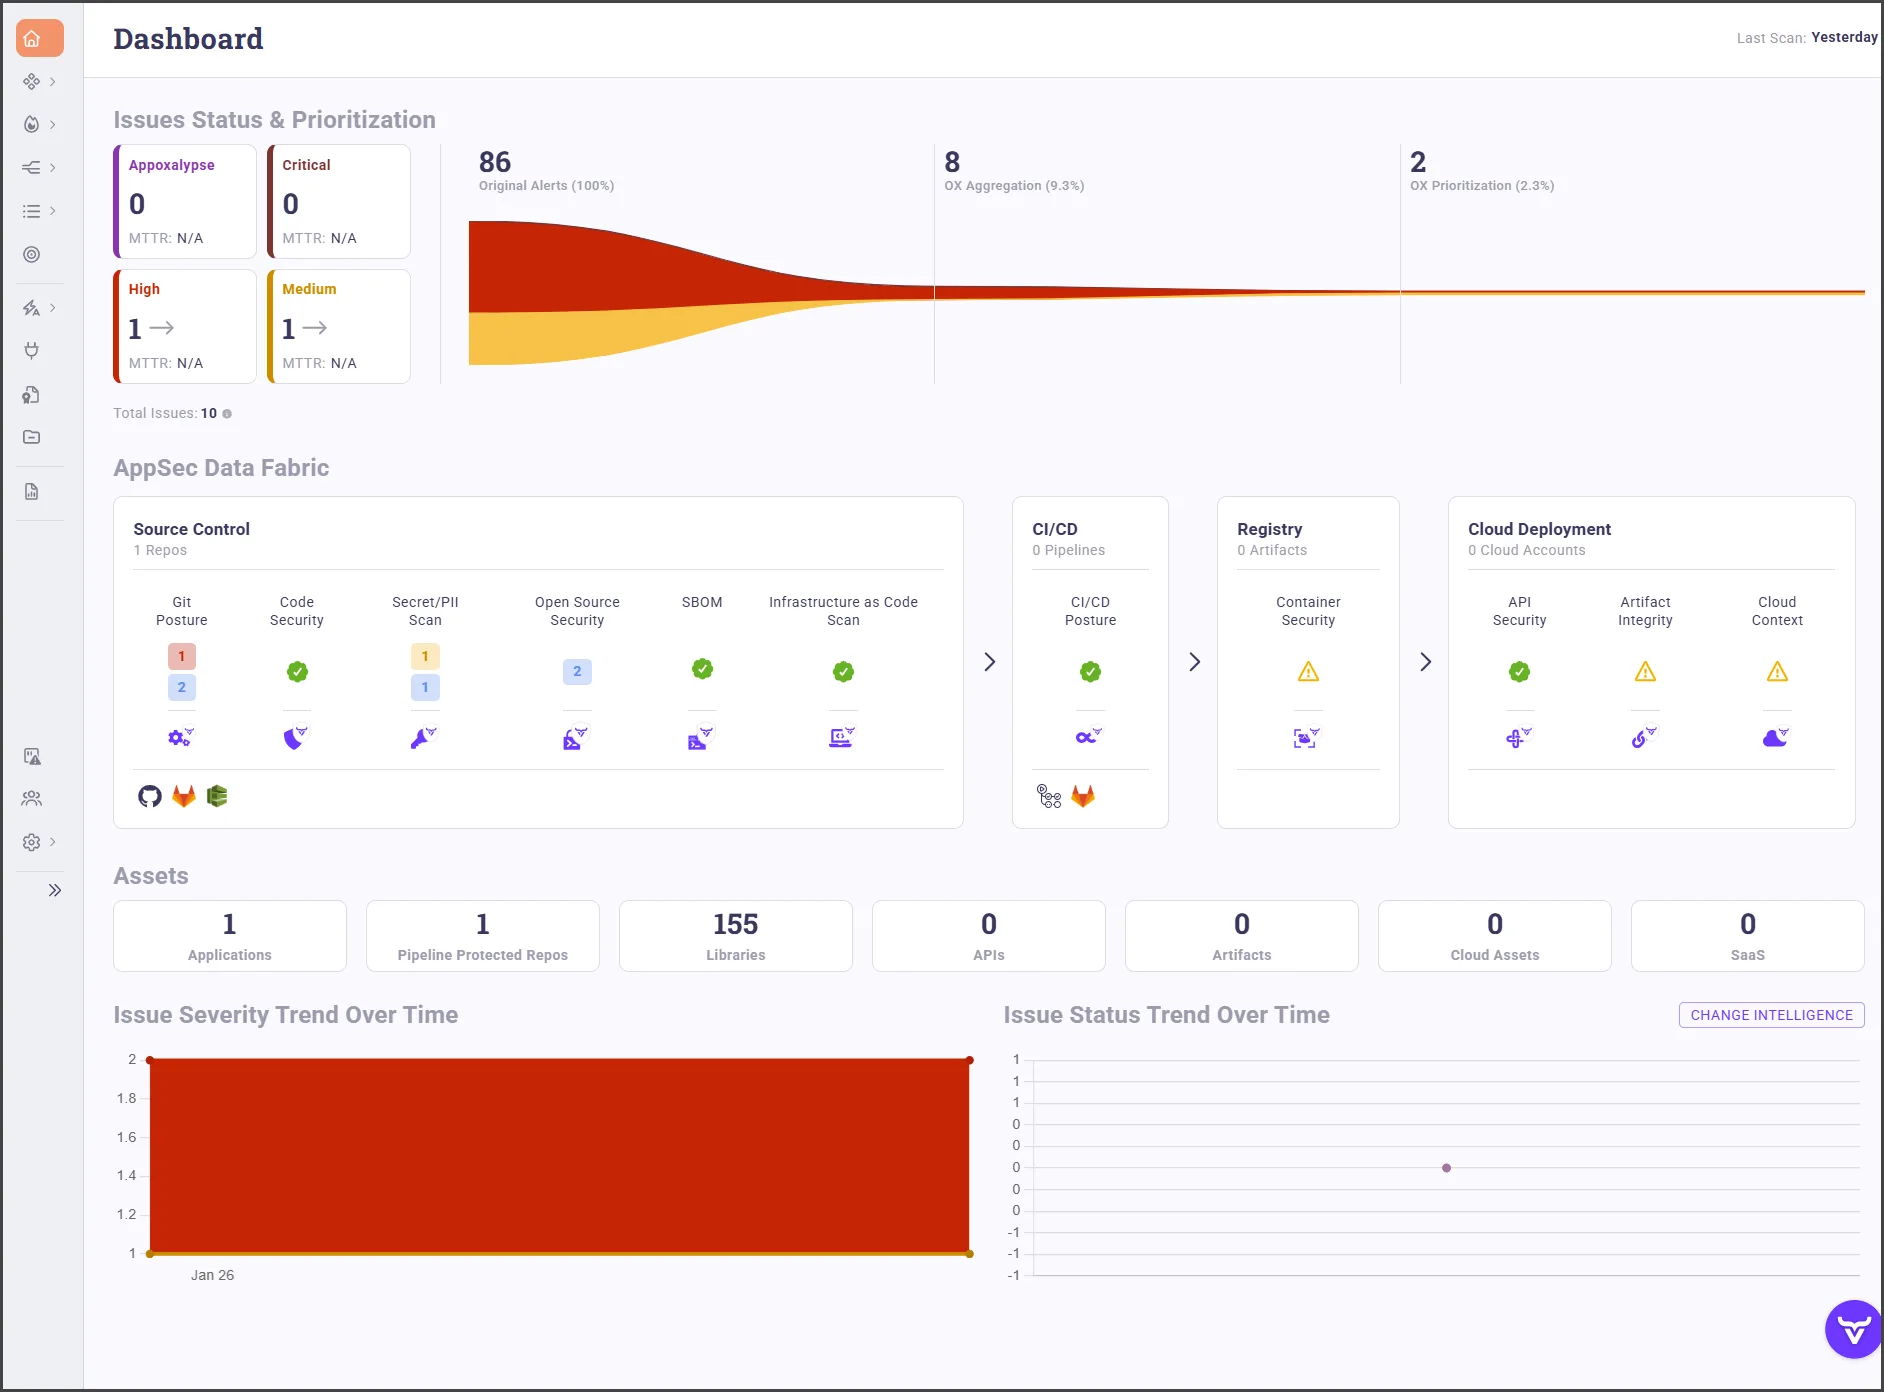Click the blue Git Posture badge showing 2
Viewport: 1884px width, 1392px height.
pos(181,687)
